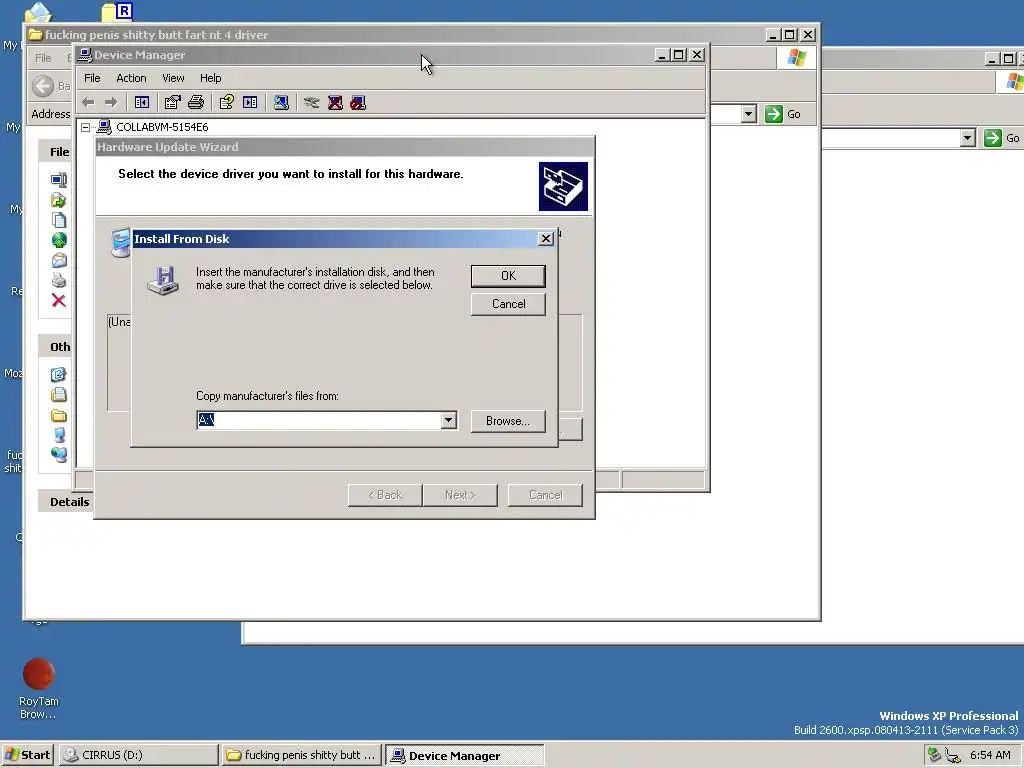Click the greyed icon left of Uninstall
Image resolution: width=1024 pixels, height=768 pixels.
312,103
